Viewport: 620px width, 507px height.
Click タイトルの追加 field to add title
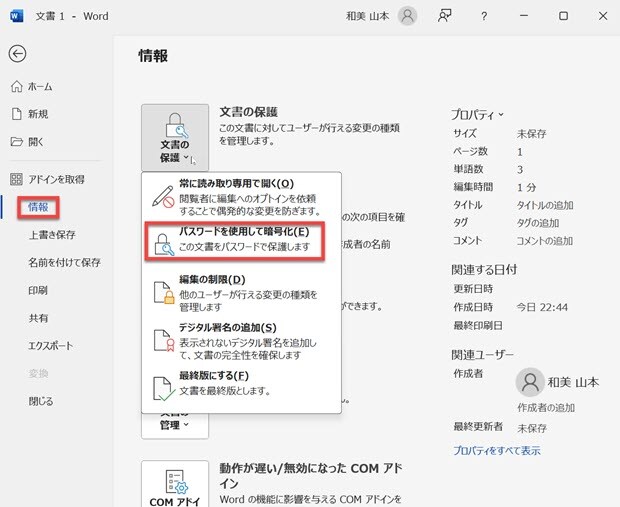tap(545, 205)
